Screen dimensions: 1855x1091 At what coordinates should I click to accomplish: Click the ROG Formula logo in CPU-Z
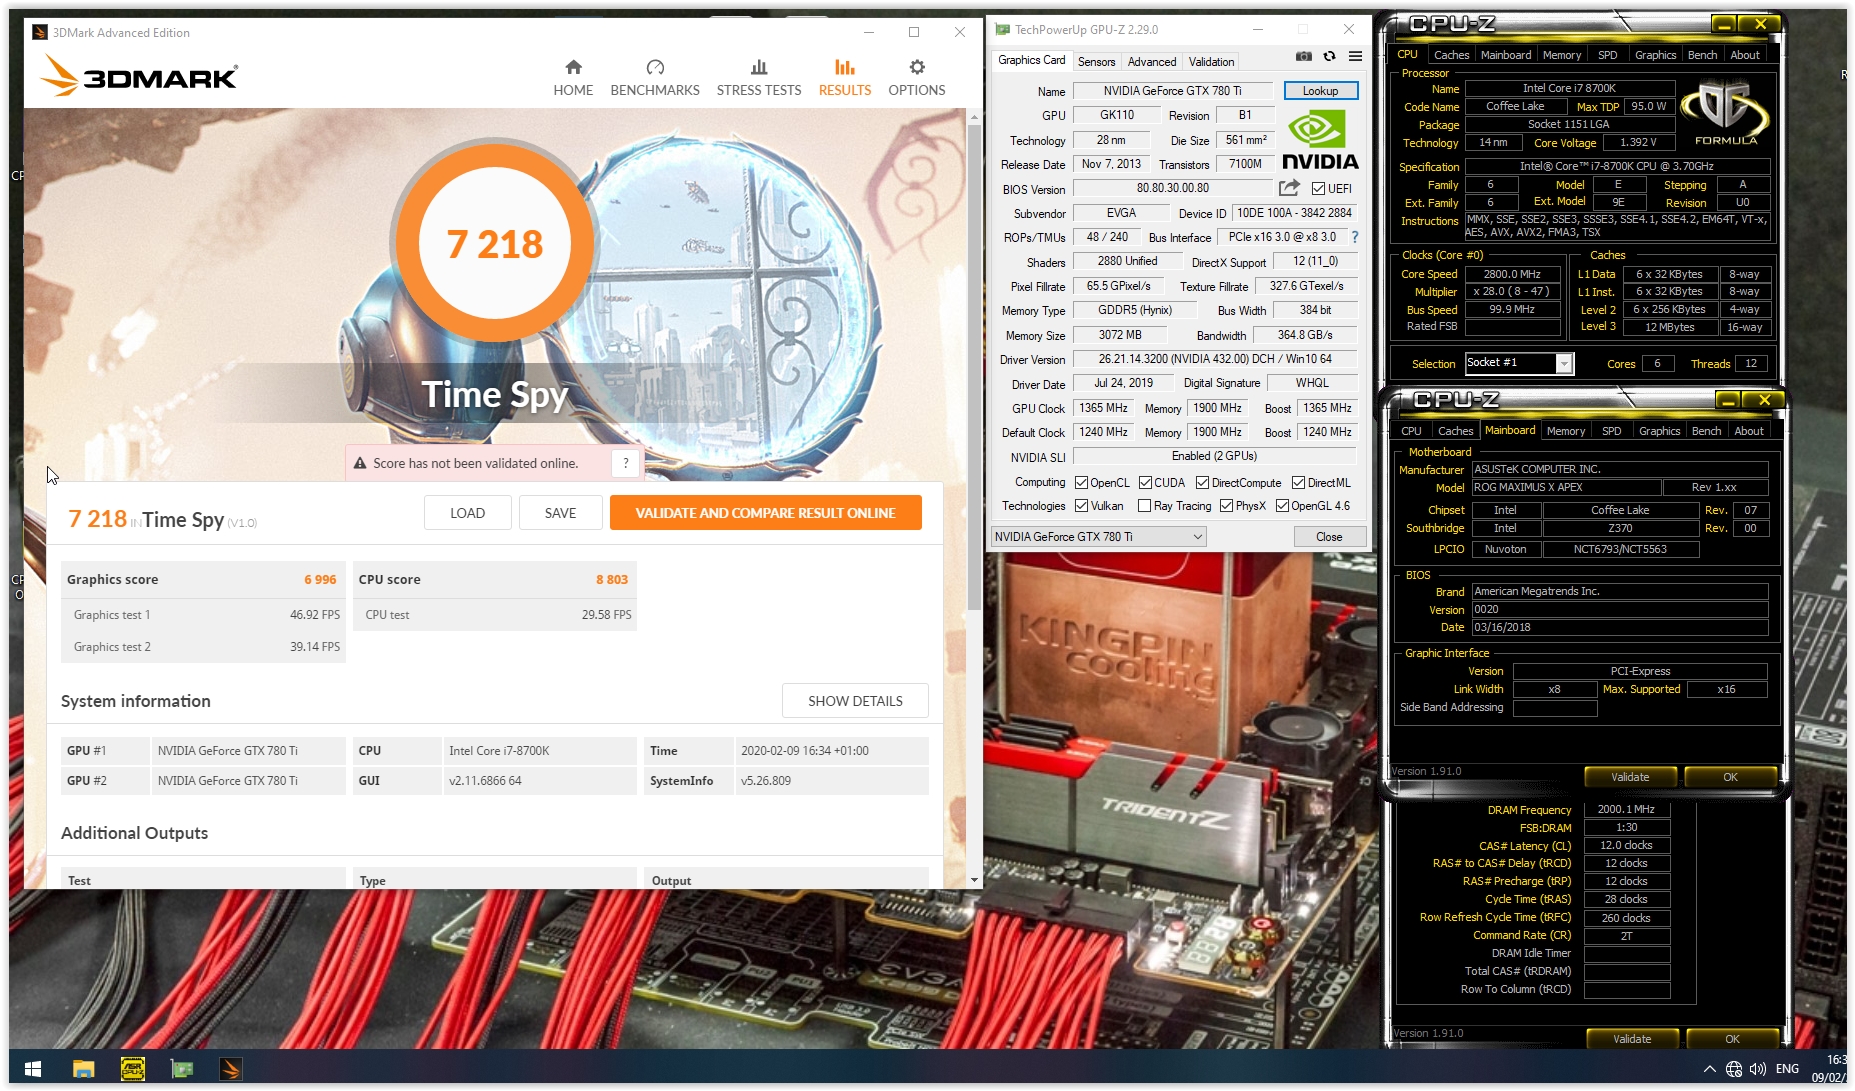tap(1726, 114)
